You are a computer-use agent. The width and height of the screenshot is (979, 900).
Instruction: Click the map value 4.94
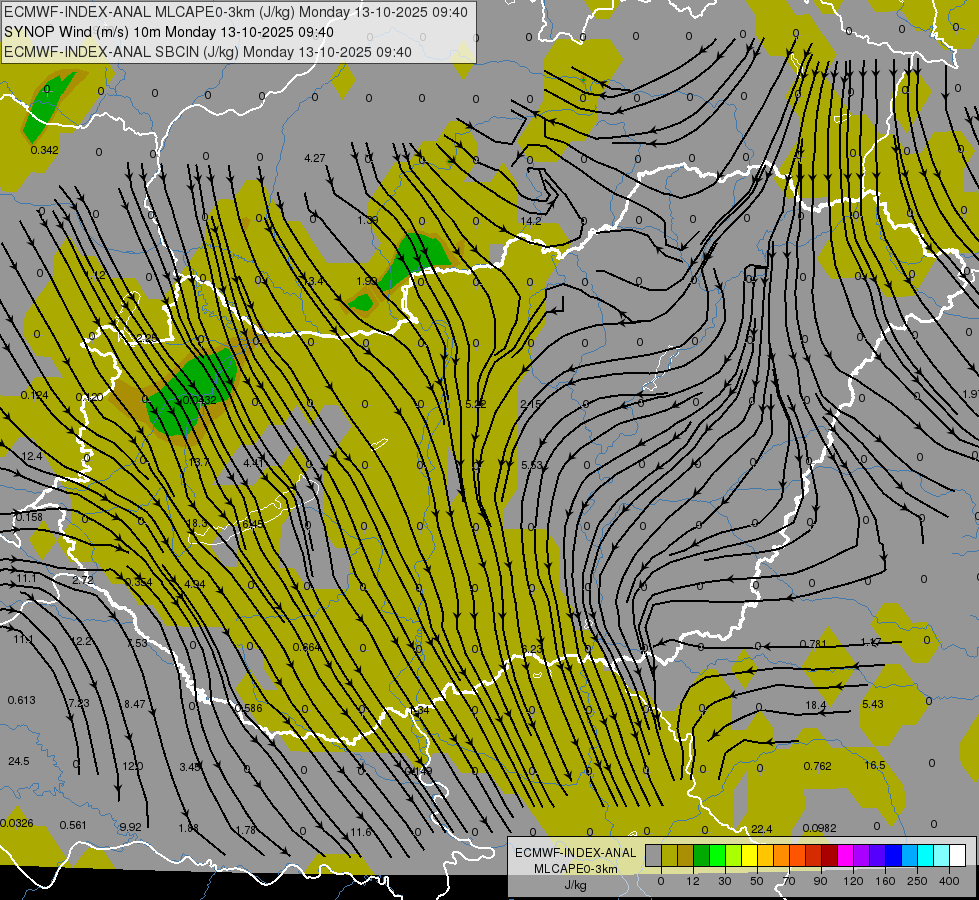(195, 584)
